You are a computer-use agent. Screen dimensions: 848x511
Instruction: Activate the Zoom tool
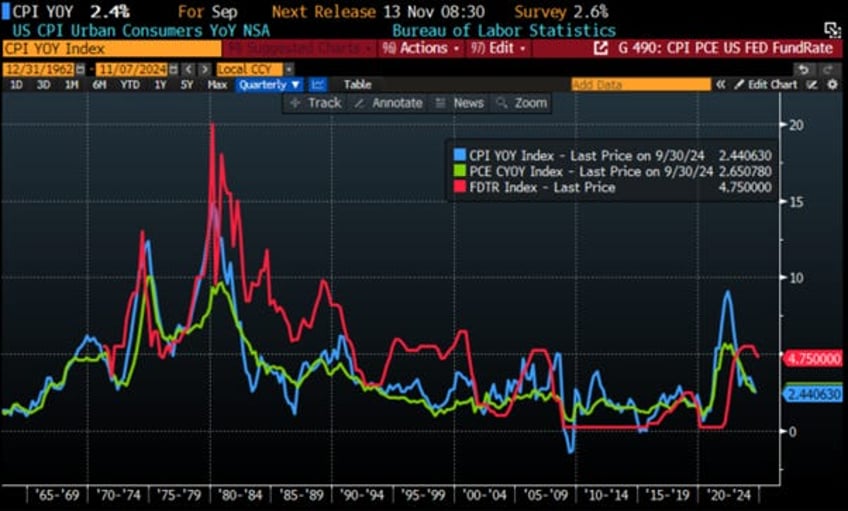click(x=521, y=103)
